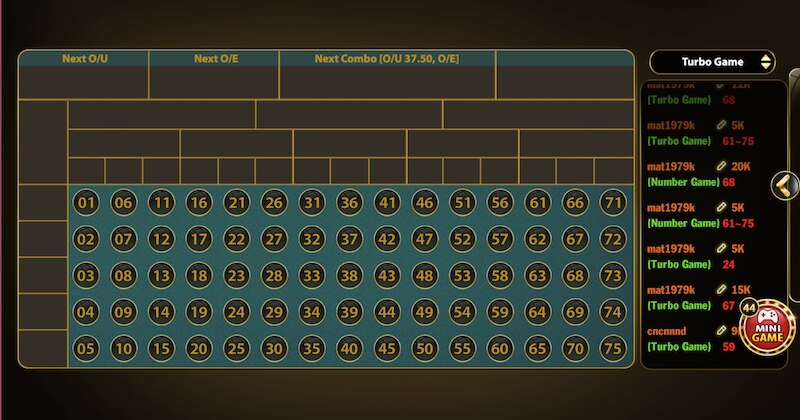Click pencil icon beside mat1979k 20K bet
The height and width of the screenshot is (420, 800).
coord(721,166)
